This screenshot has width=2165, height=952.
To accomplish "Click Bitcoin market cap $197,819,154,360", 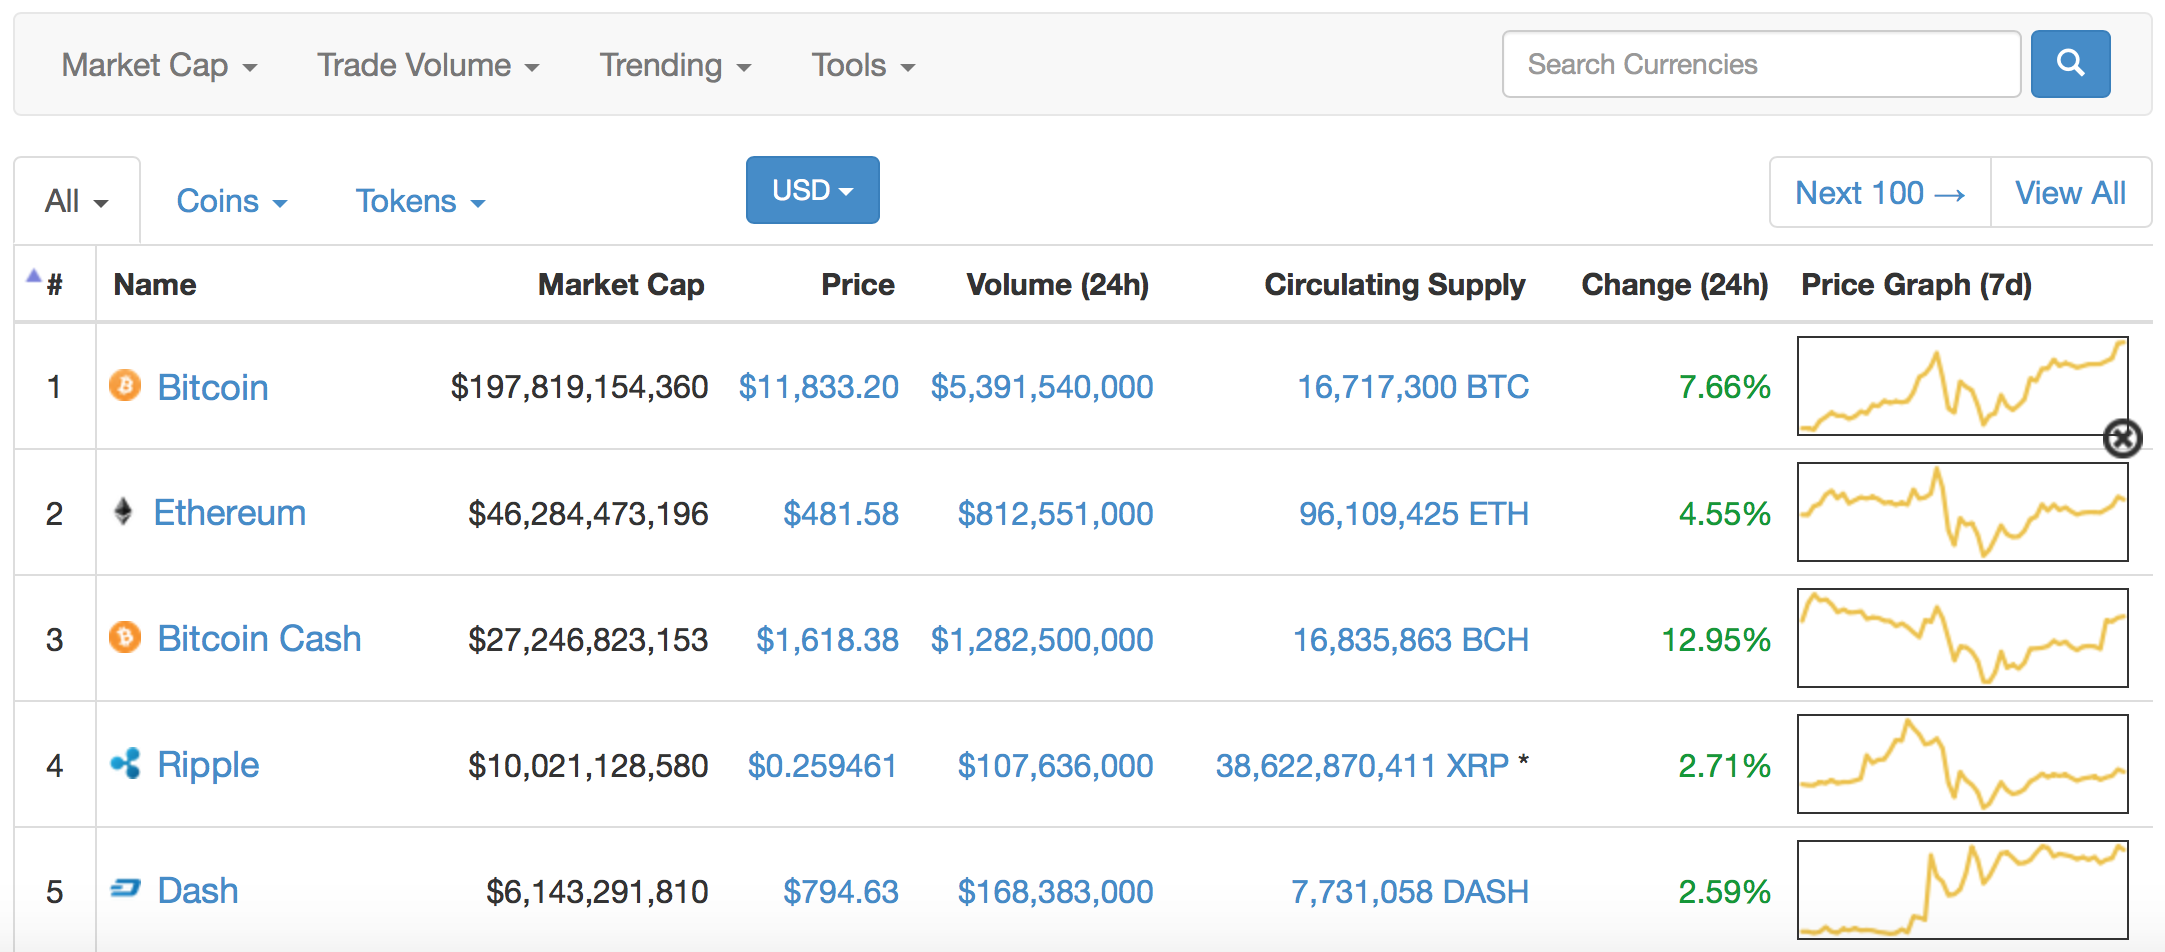I will pos(579,387).
